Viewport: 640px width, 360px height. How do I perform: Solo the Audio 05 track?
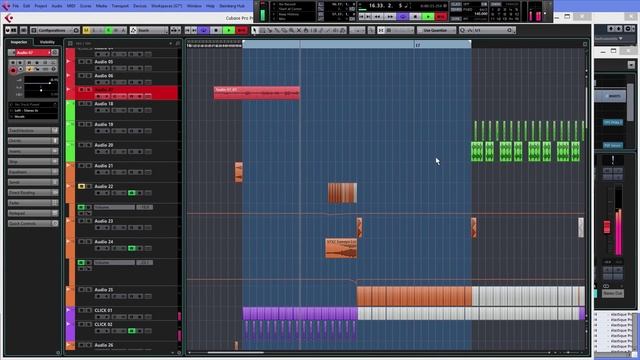[89, 62]
